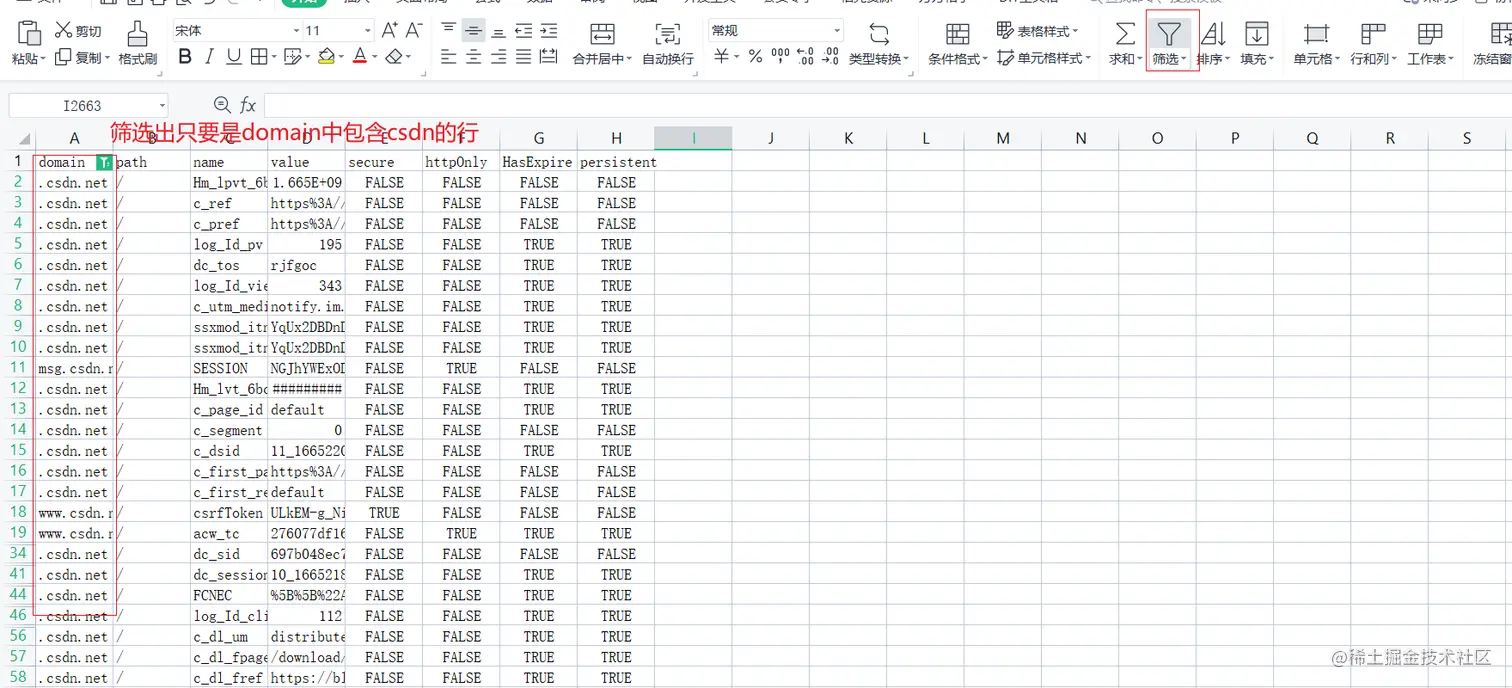This screenshot has height=688, width=1512.
Task: Select column K header
Action: [x=848, y=139]
